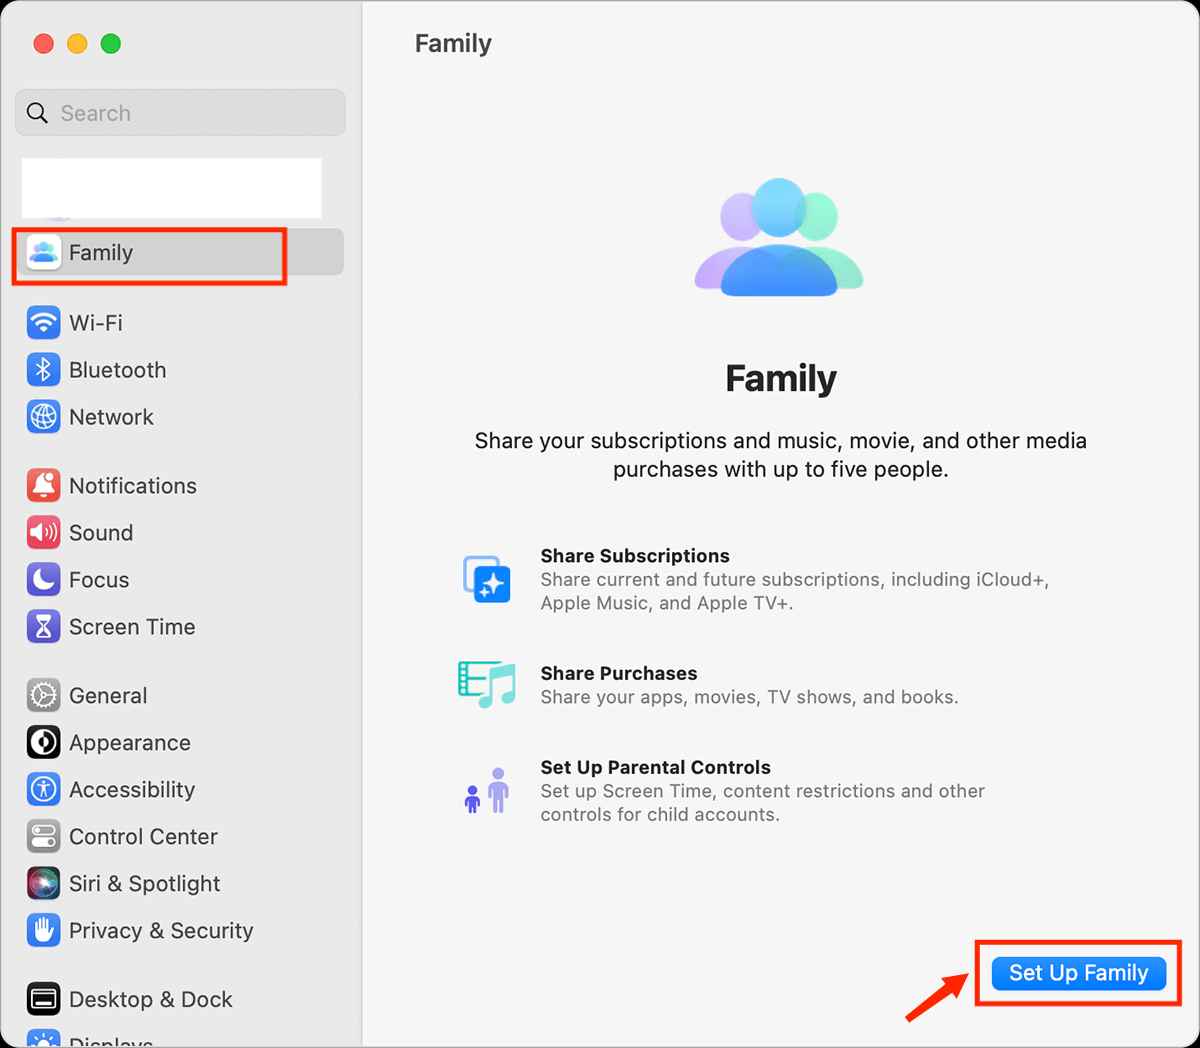
Task: Click the Notifications bell icon
Action: click(x=43, y=486)
